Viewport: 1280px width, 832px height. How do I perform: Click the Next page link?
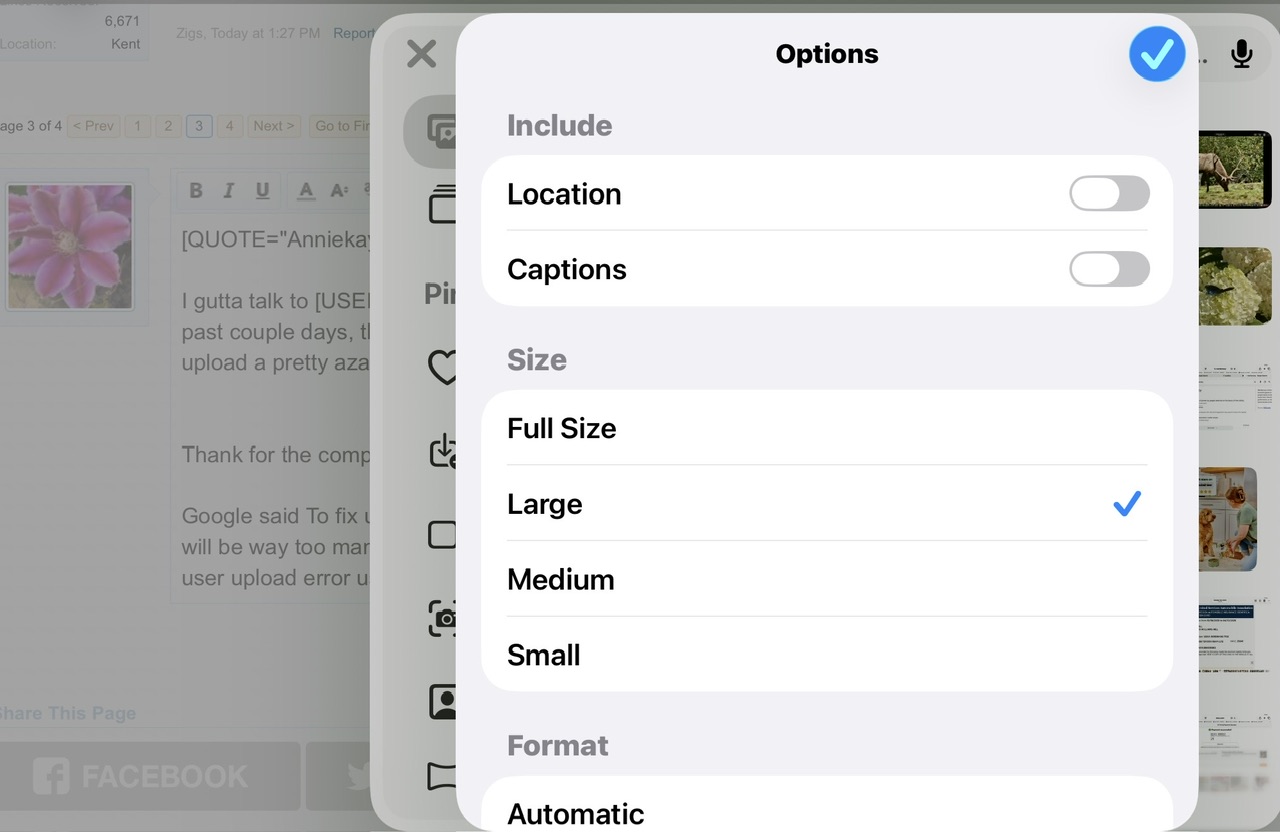coord(273,126)
